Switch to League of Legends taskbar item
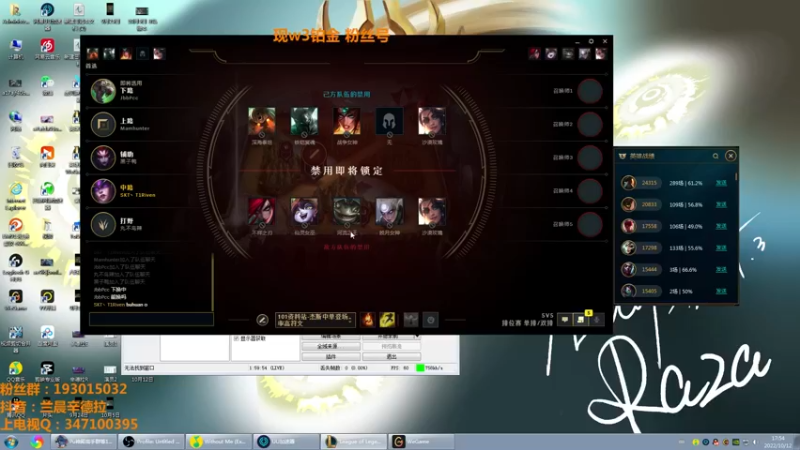Viewport: 800px width, 450px height. coord(353,442)
